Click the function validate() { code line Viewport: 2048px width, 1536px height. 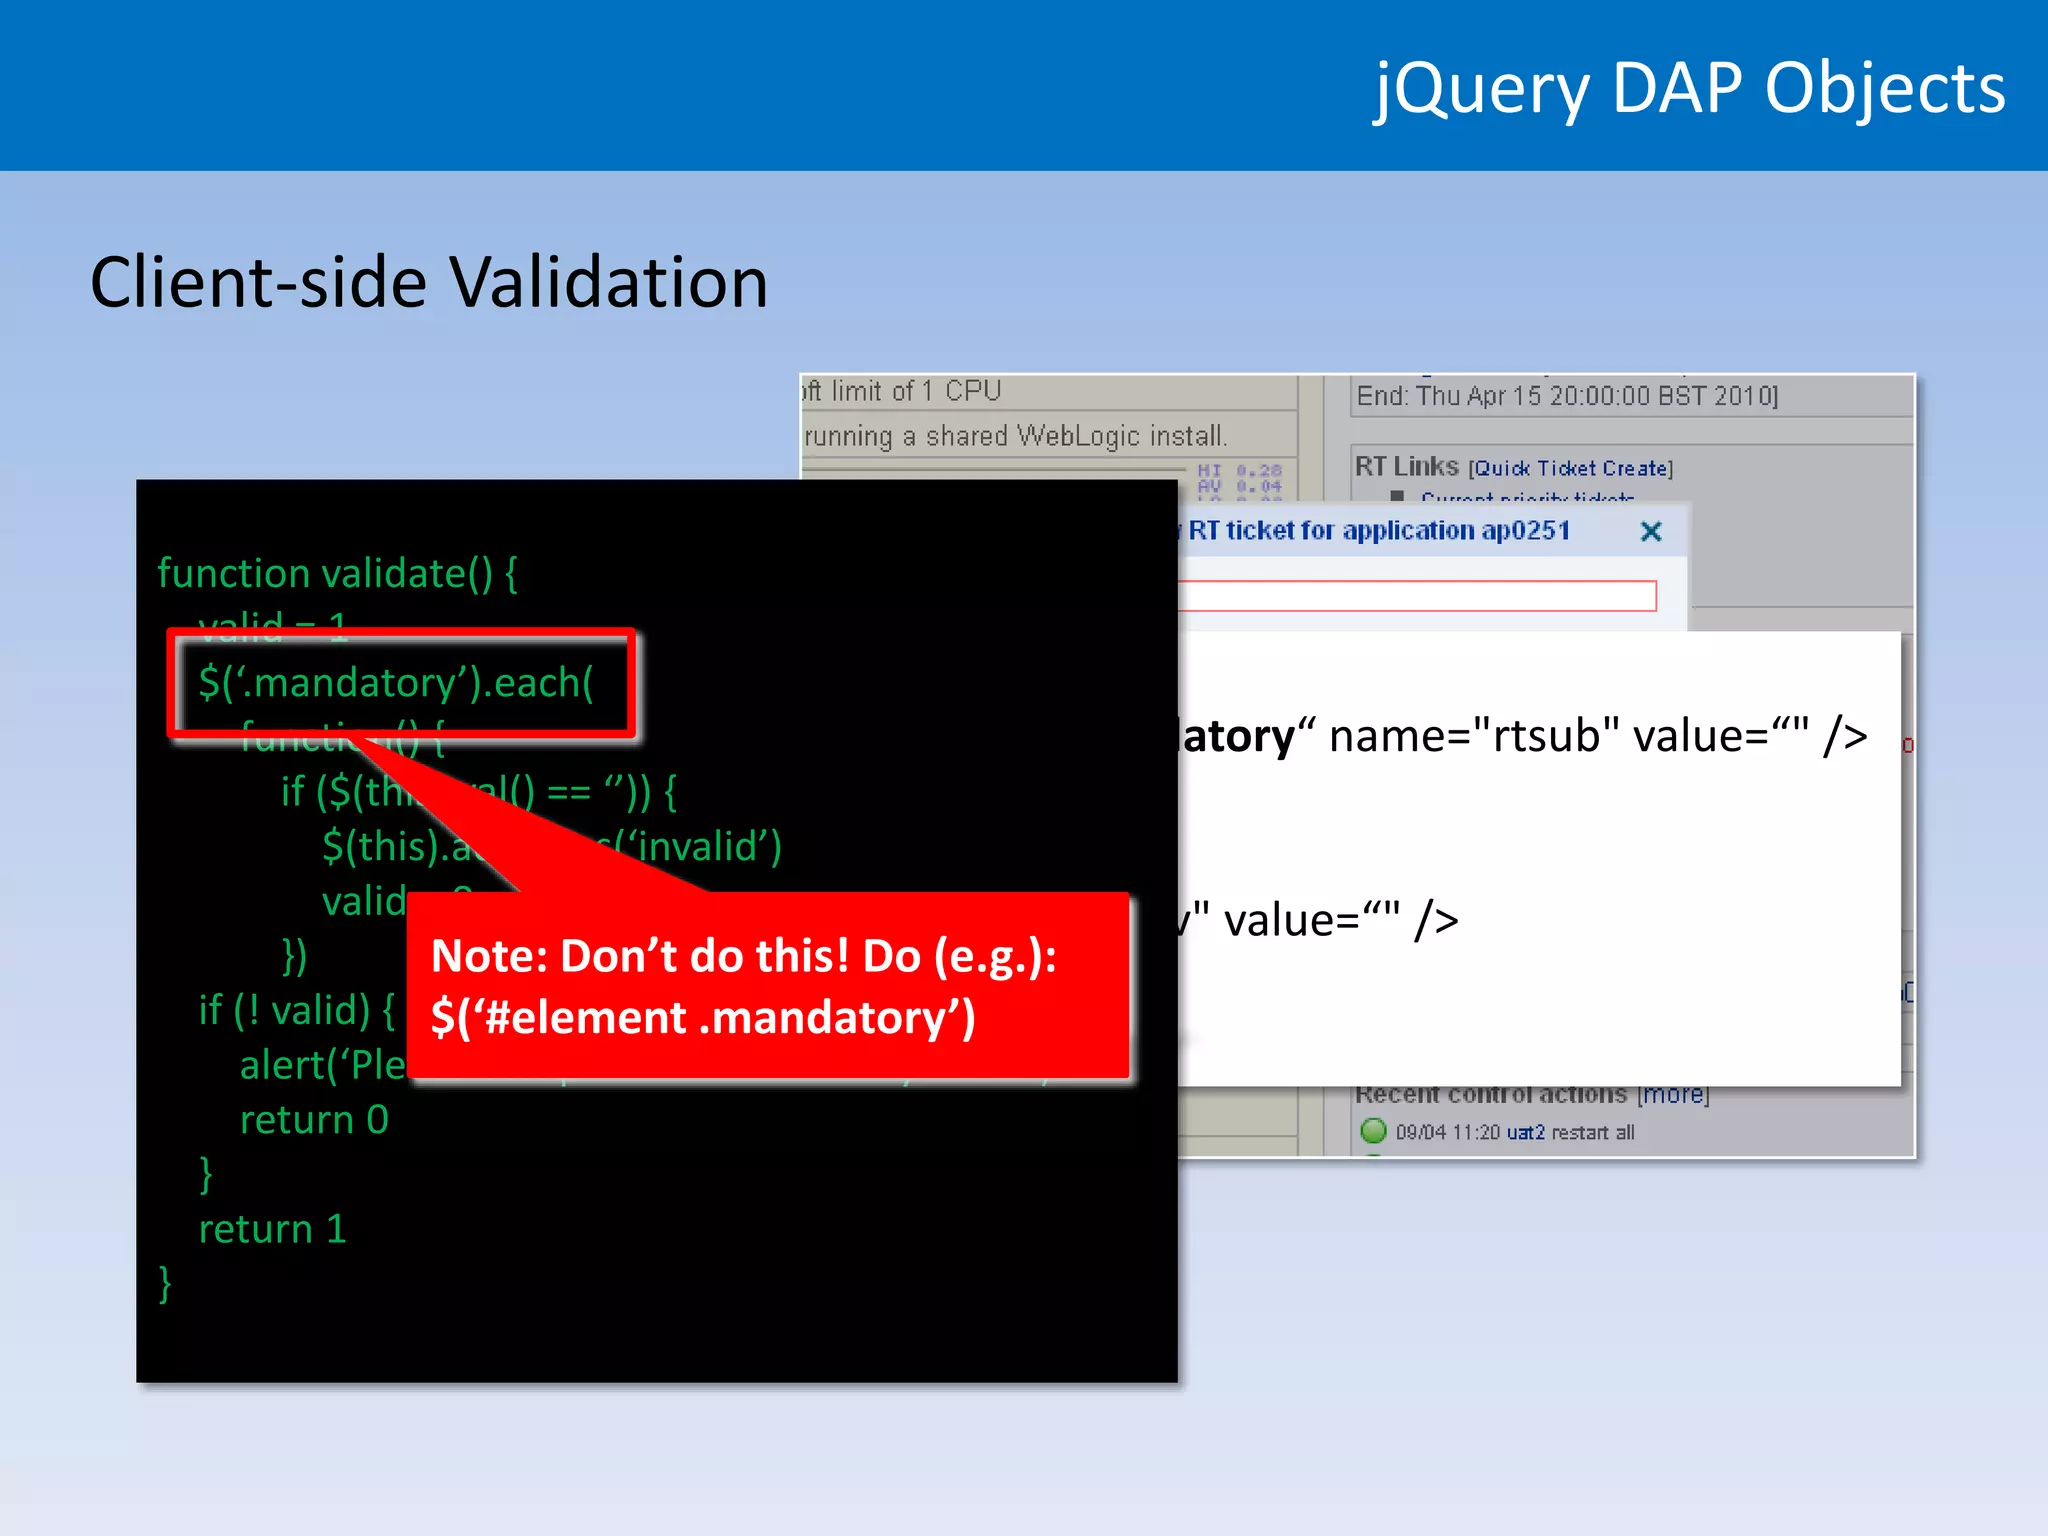(337, 574)
